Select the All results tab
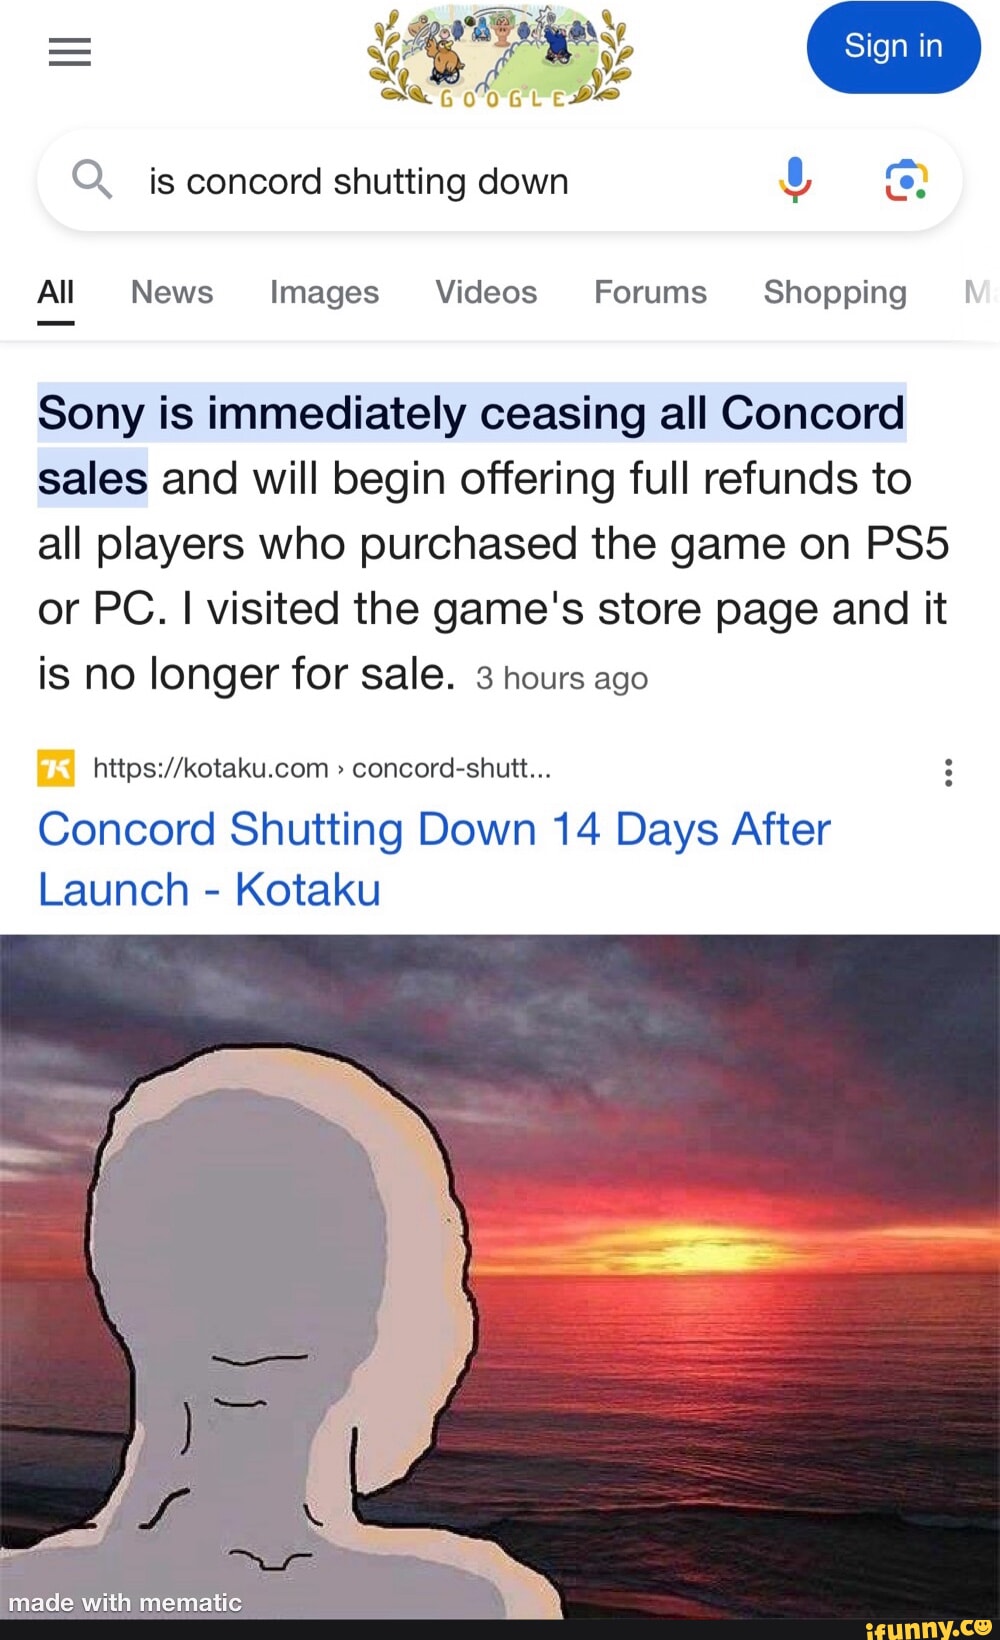 tap(56, 293)
